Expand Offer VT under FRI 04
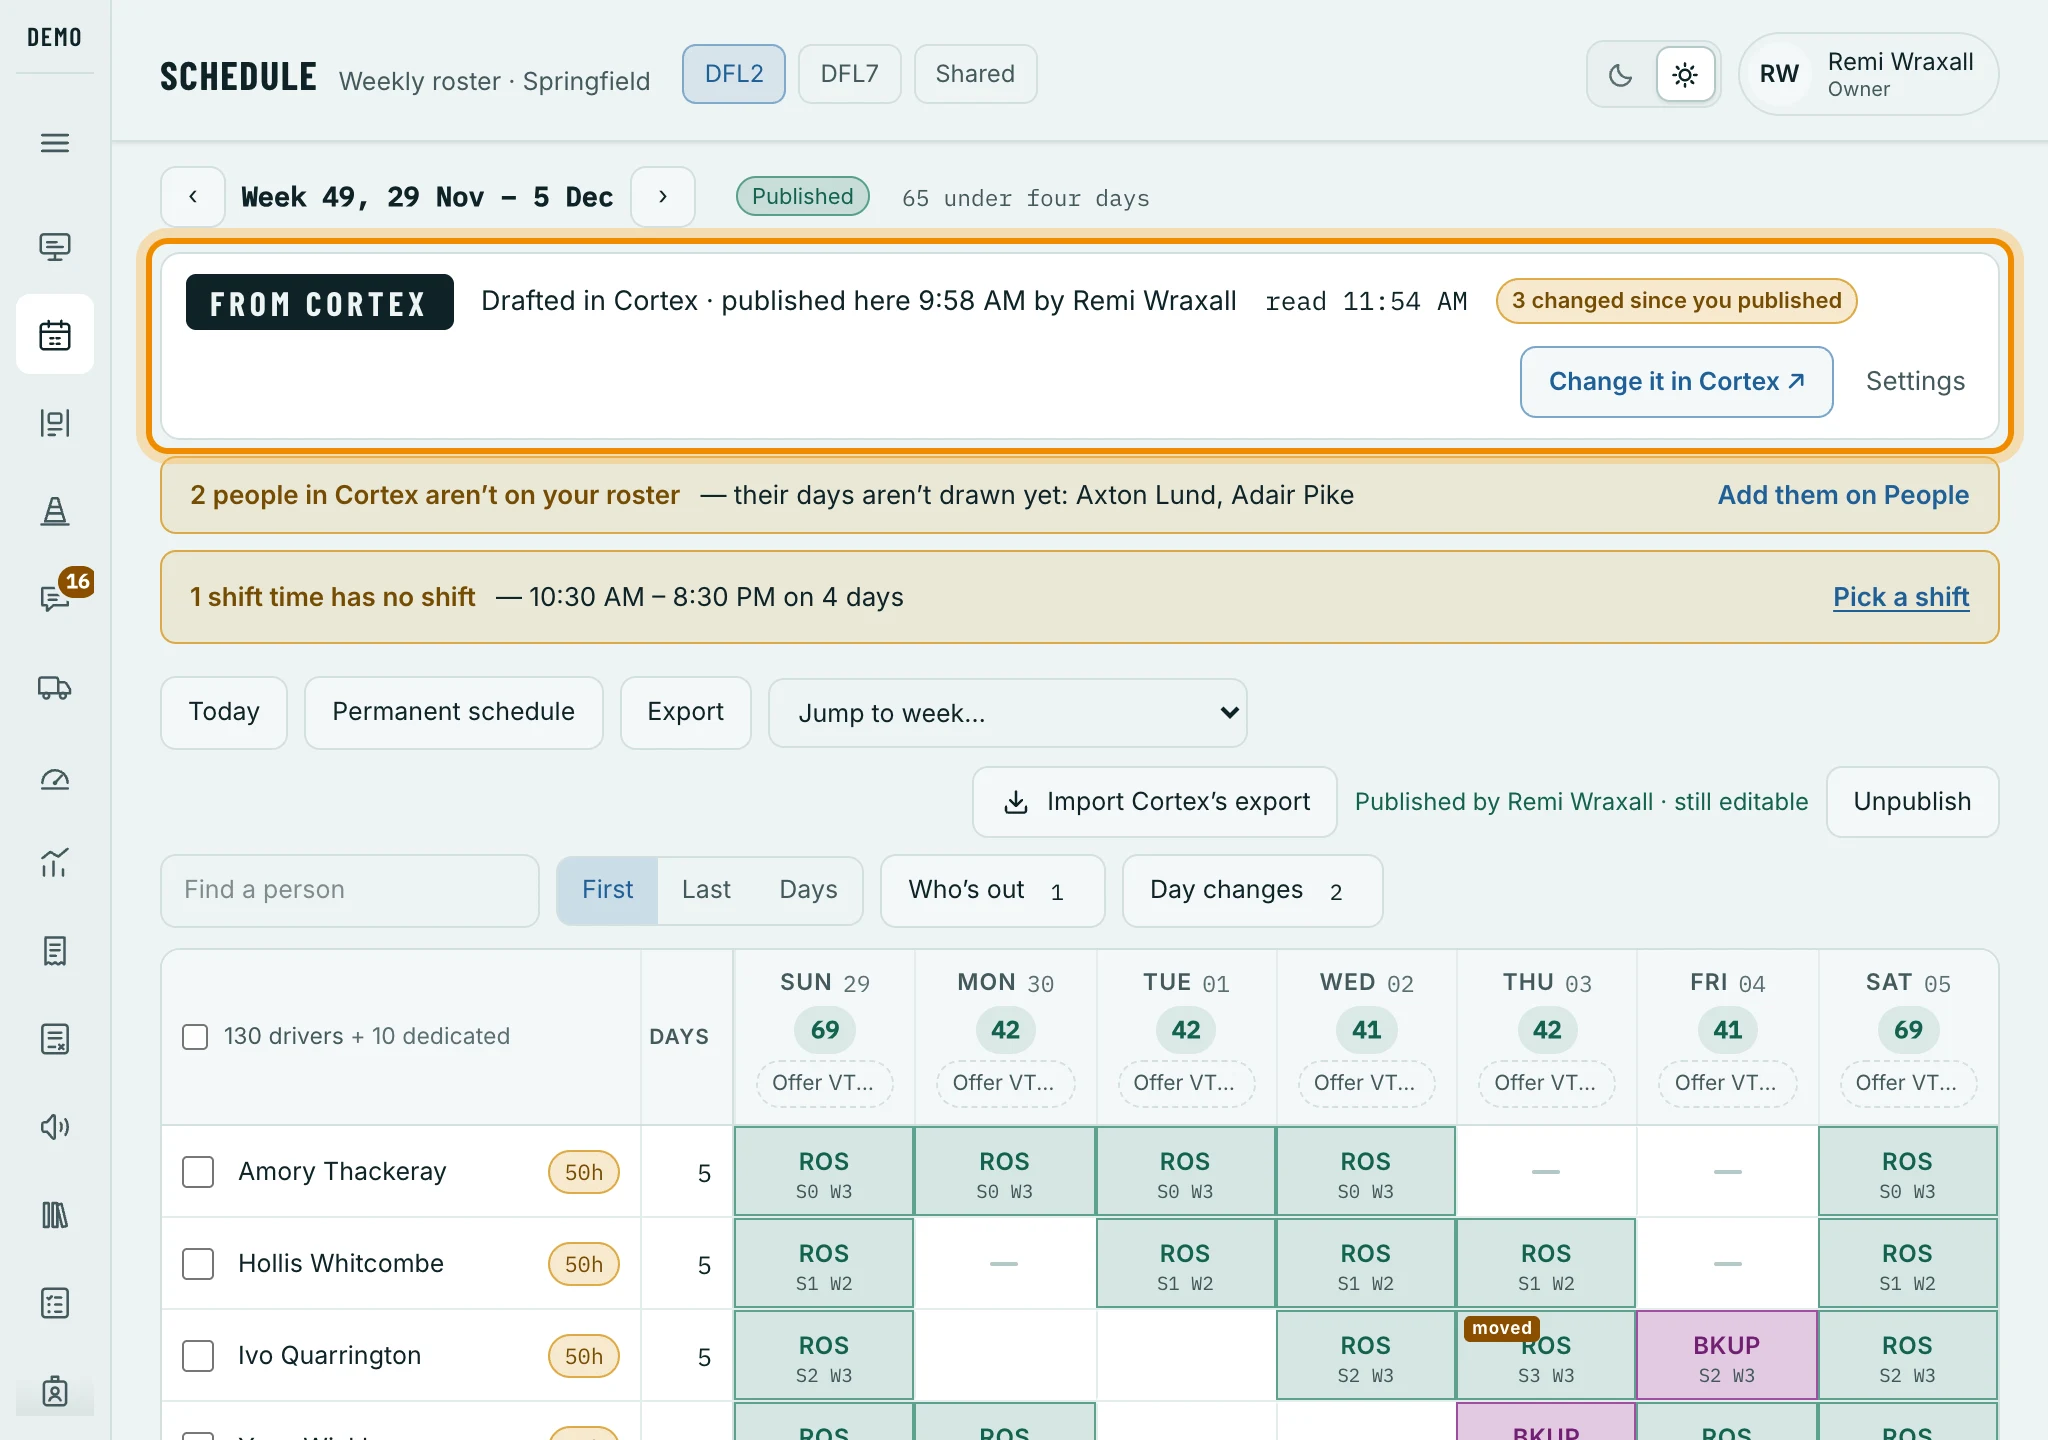The image size is (2048, 1440). (x=1727, y=1083)
